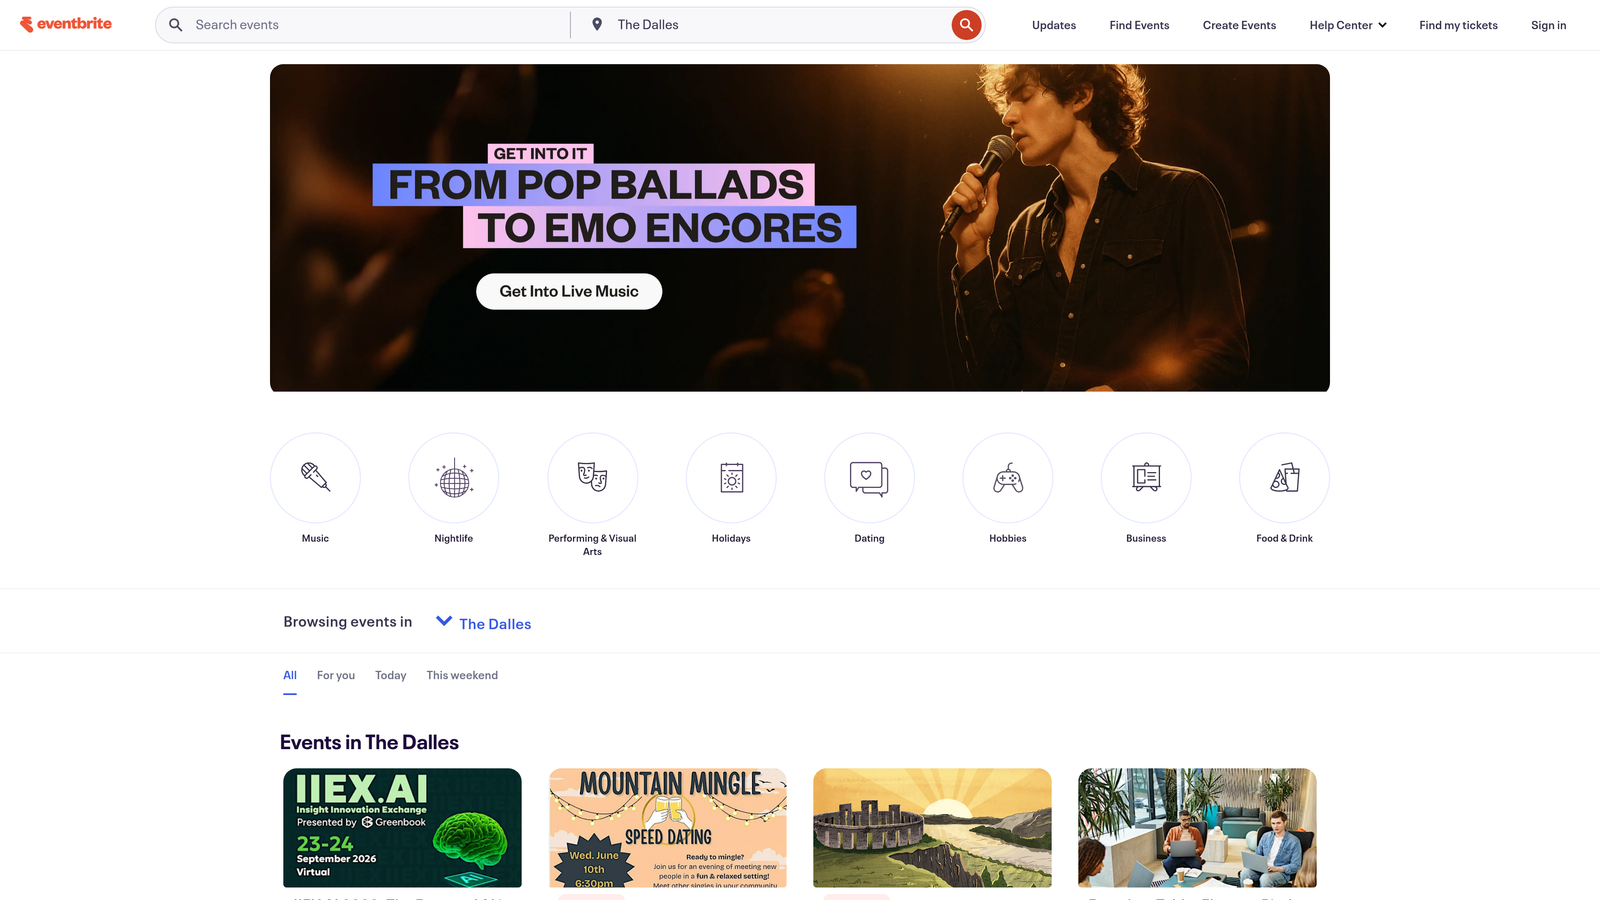Open the Nightlife disco ball icon
Image resolution: width=1600 pixels, height=900 pixels.
tap(454, 478)
